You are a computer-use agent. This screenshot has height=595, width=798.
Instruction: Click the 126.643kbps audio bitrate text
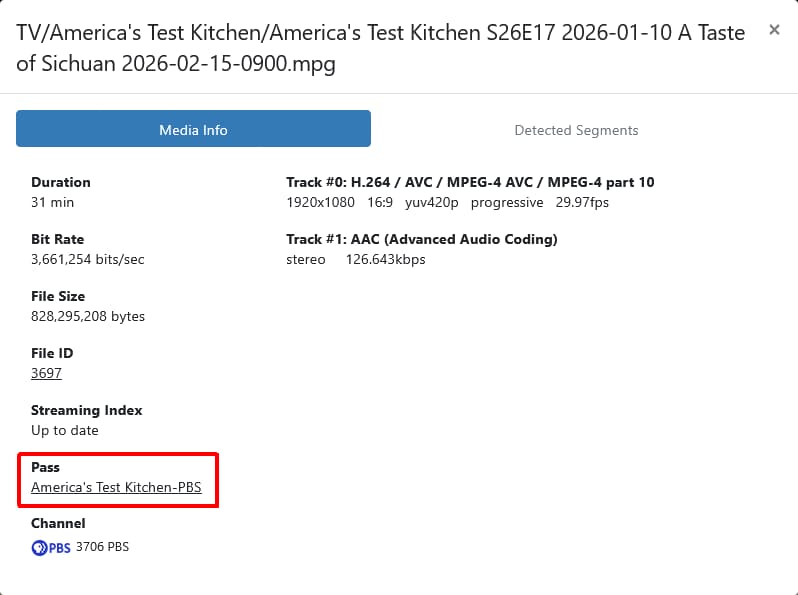coord(385,259)
